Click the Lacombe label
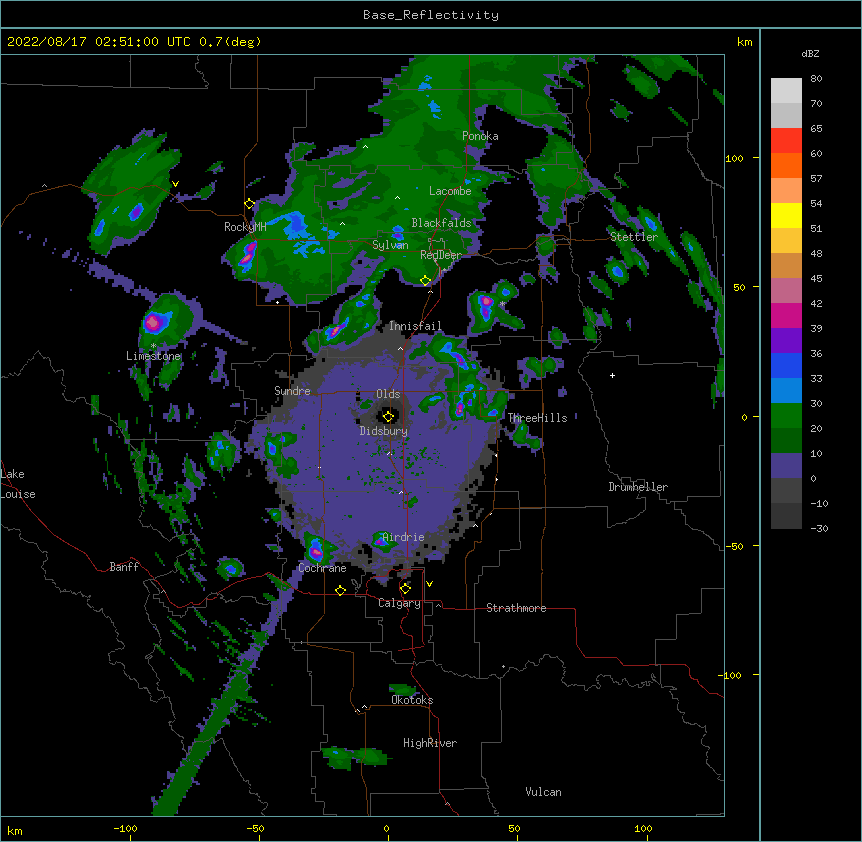 coord(450,191)
